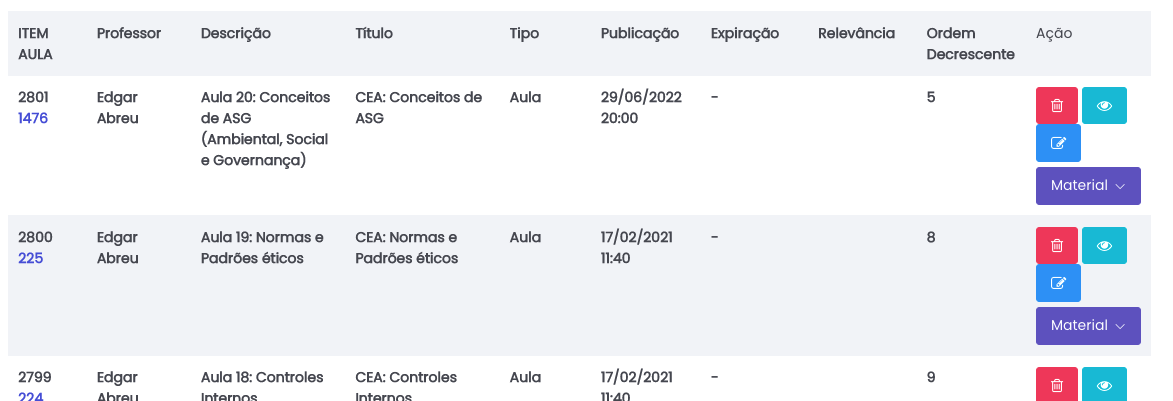Delete the Aula 18 Controles Internos lesson

coord(1056,386)
